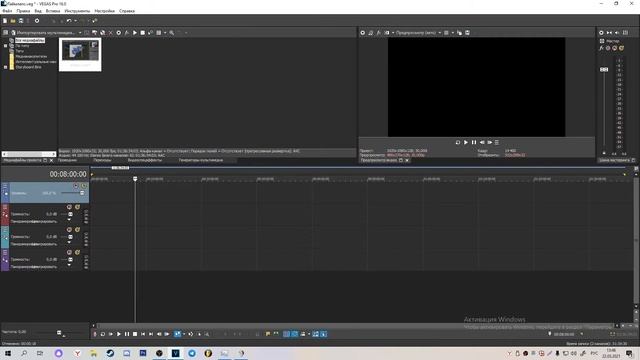Open the Настройки menu

pos(104,11)
